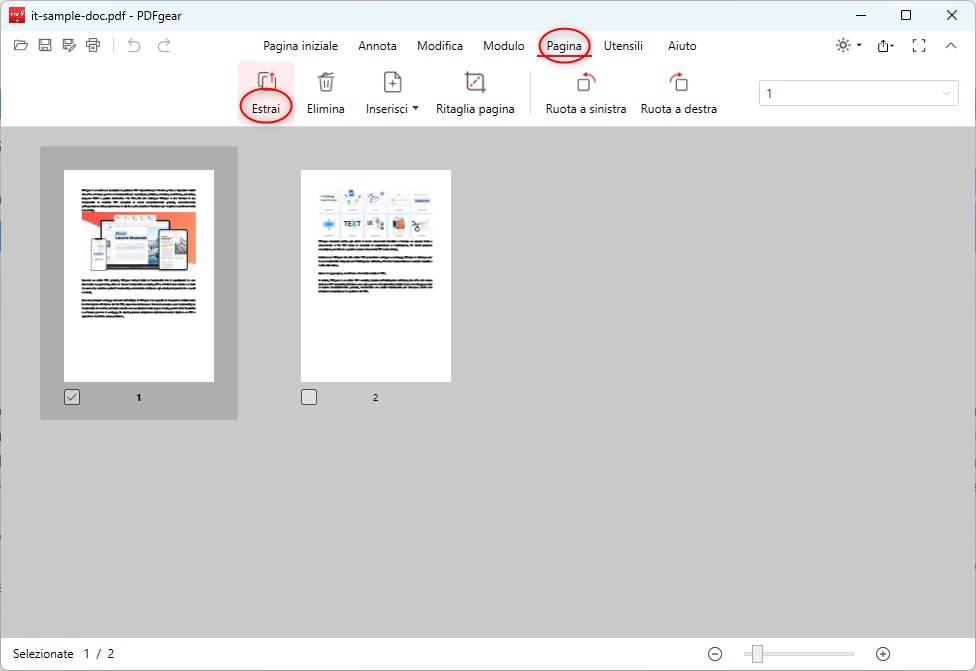Open the theme brightness settings icon

tap(845, 45)
